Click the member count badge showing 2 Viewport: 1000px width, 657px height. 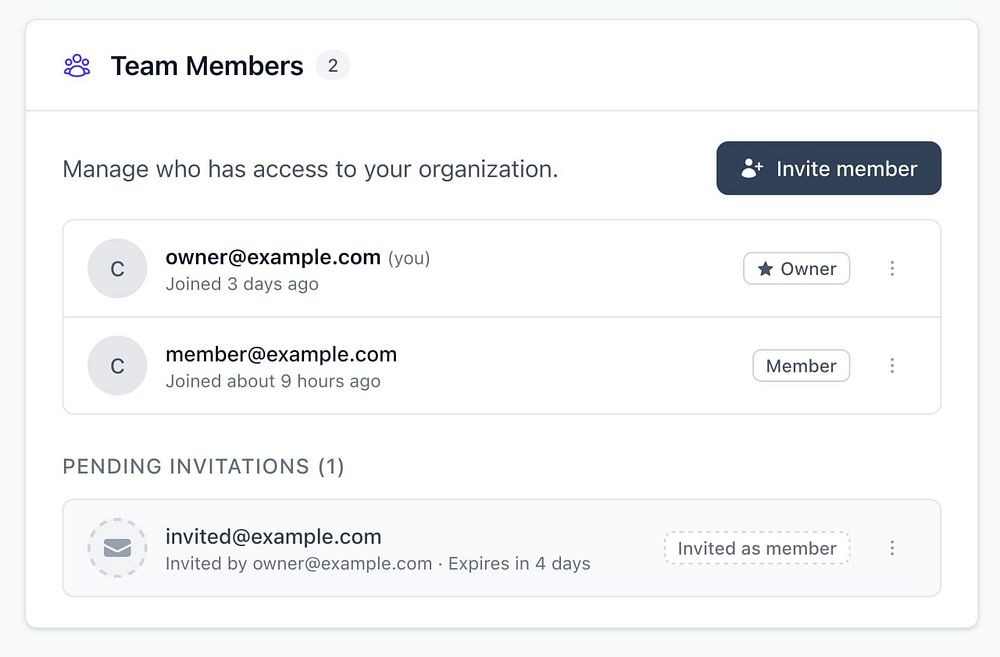pyautogui.click(x=333, y=67)
